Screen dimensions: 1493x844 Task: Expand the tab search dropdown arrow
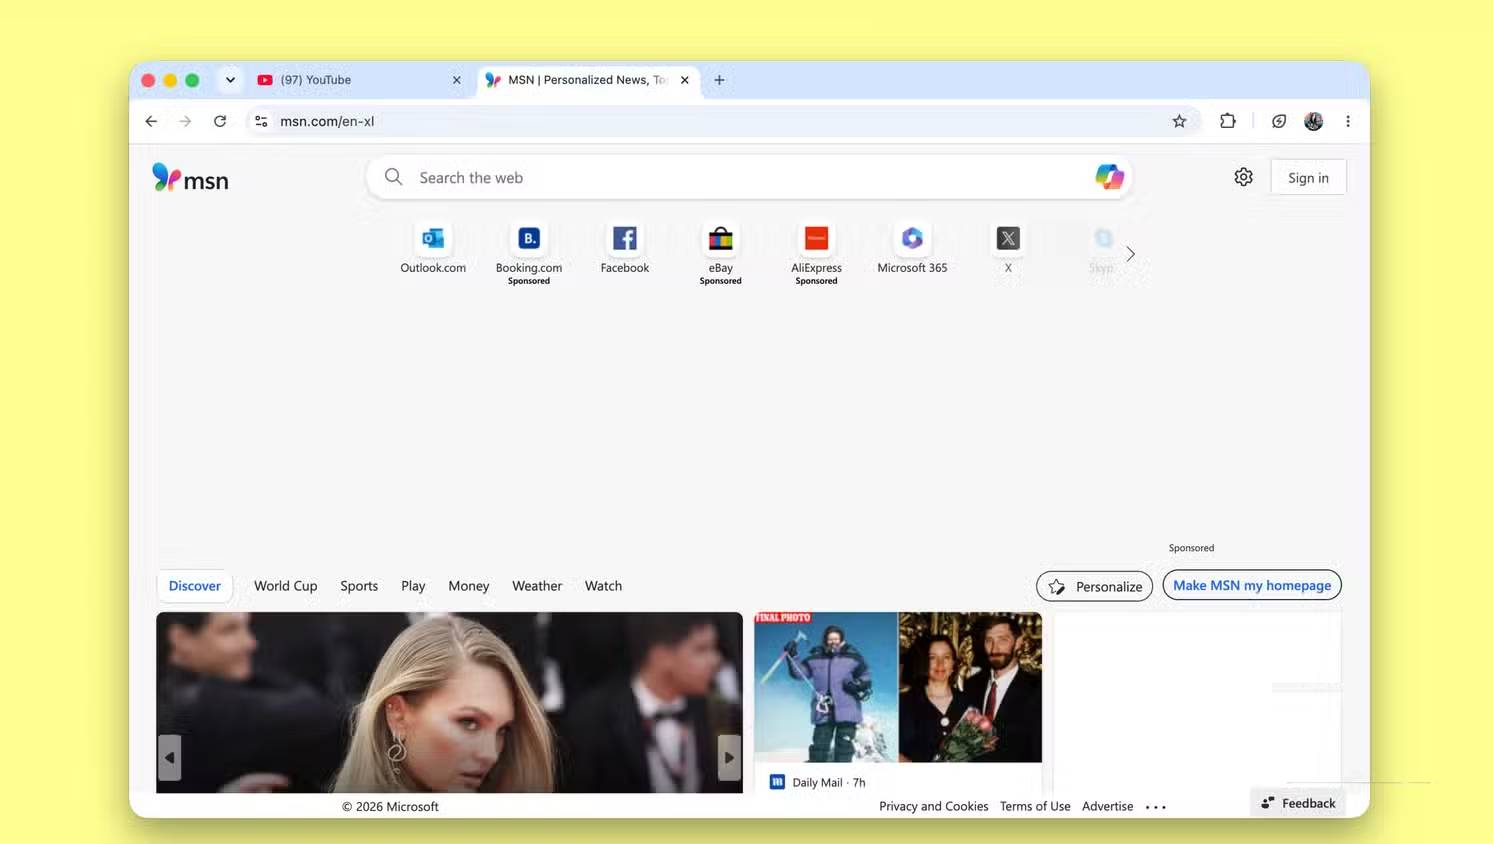point(230,80)
